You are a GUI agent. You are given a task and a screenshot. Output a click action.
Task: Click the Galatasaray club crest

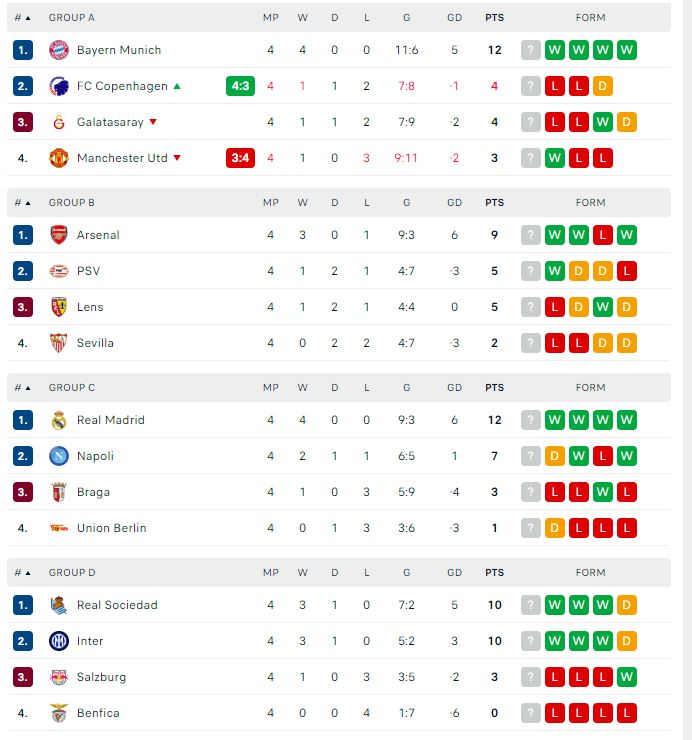[58, 122]
